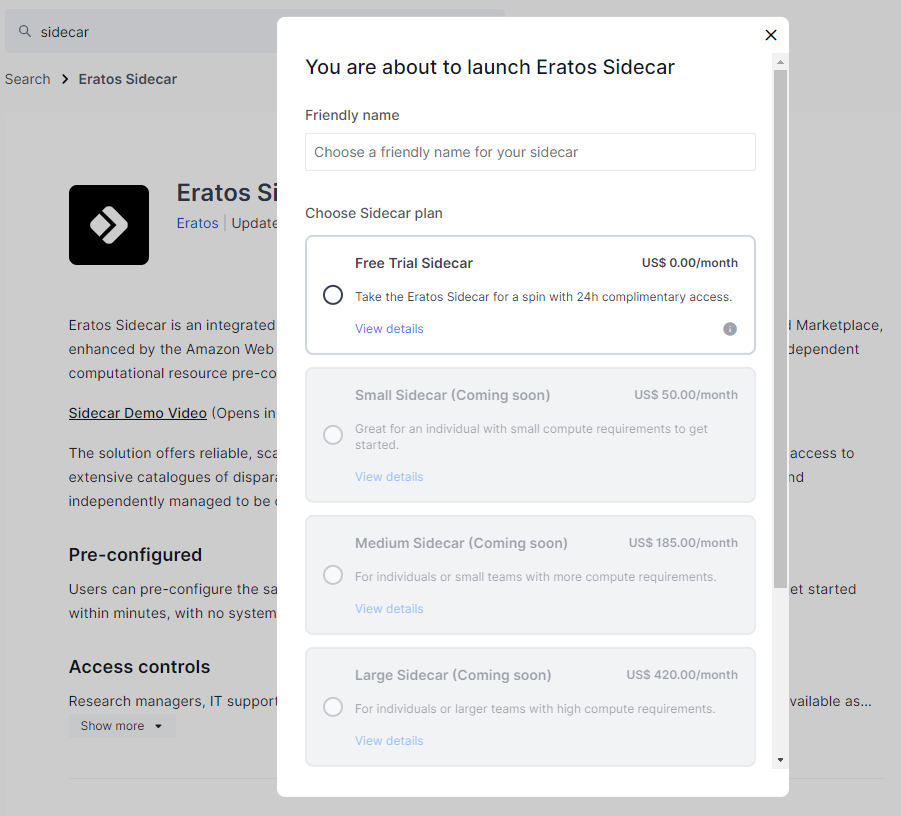Select the Medium Sidecar radio button
Viewport: 901px width, 816px height.
(x=333, y=575)
